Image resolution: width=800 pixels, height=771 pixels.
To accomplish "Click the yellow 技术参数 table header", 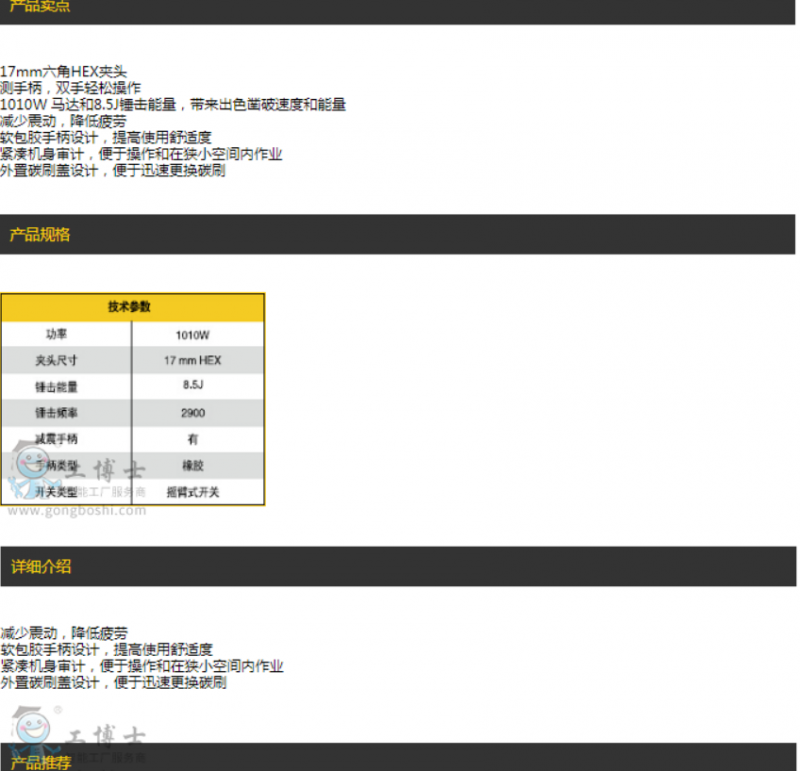I will (x=132, y=307).
